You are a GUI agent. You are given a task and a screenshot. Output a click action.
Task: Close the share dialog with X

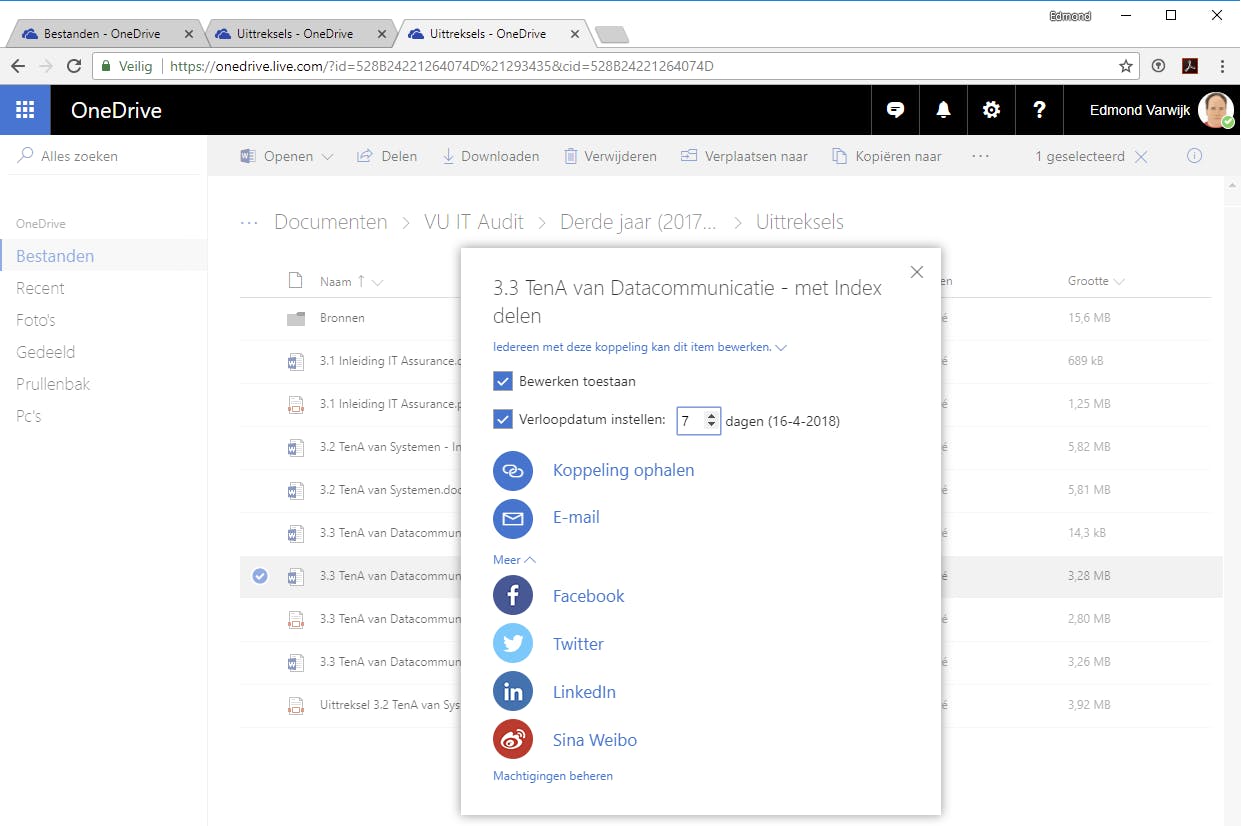pos(917,272)
